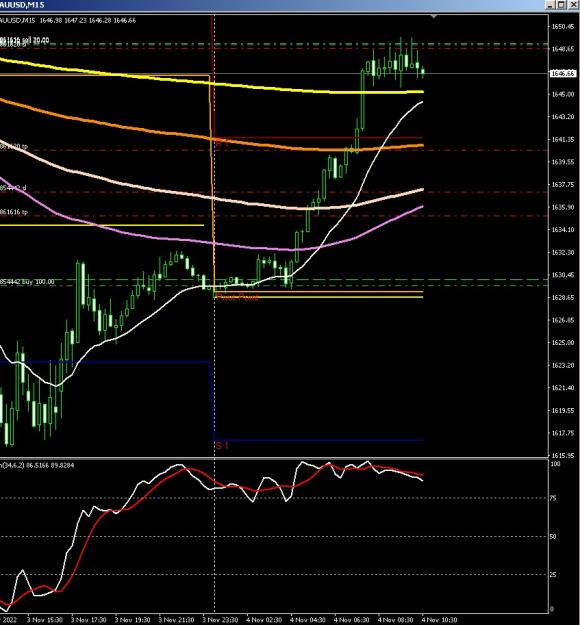Click price scale value 1619.55
This screenshot has height=625, width=580.
563,410
